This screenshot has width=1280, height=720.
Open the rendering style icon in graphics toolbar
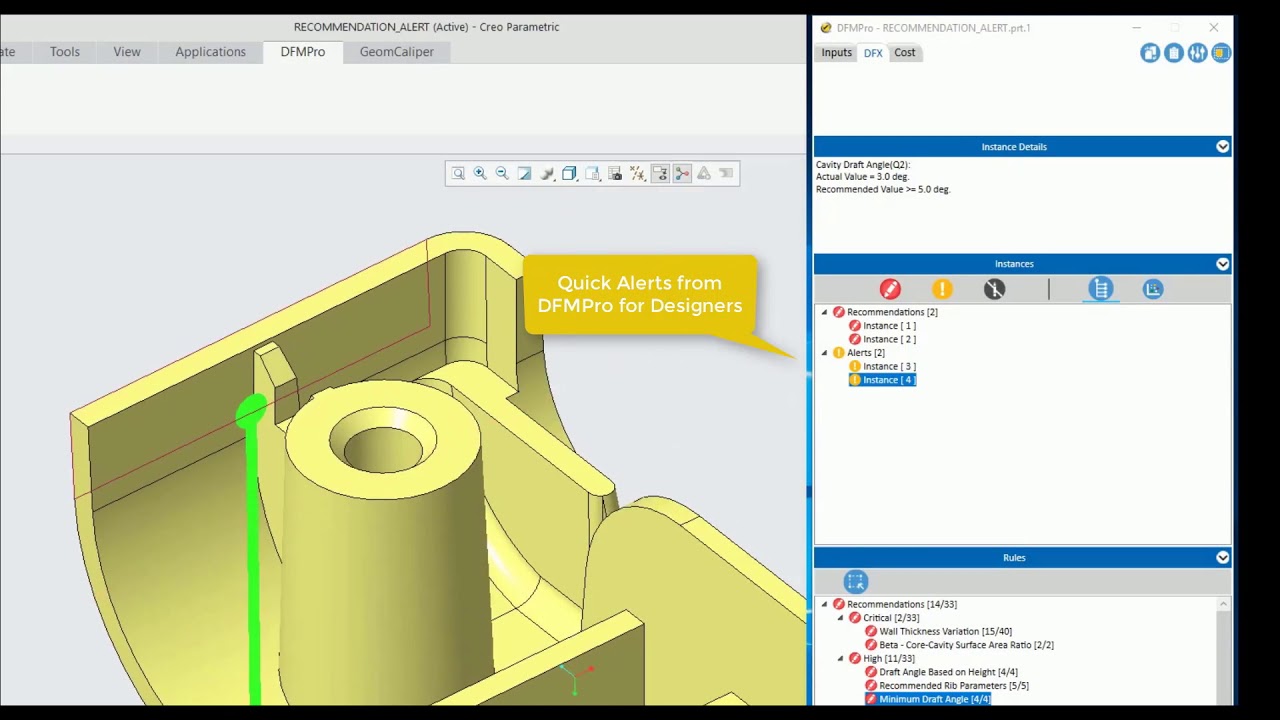point(547,174)
